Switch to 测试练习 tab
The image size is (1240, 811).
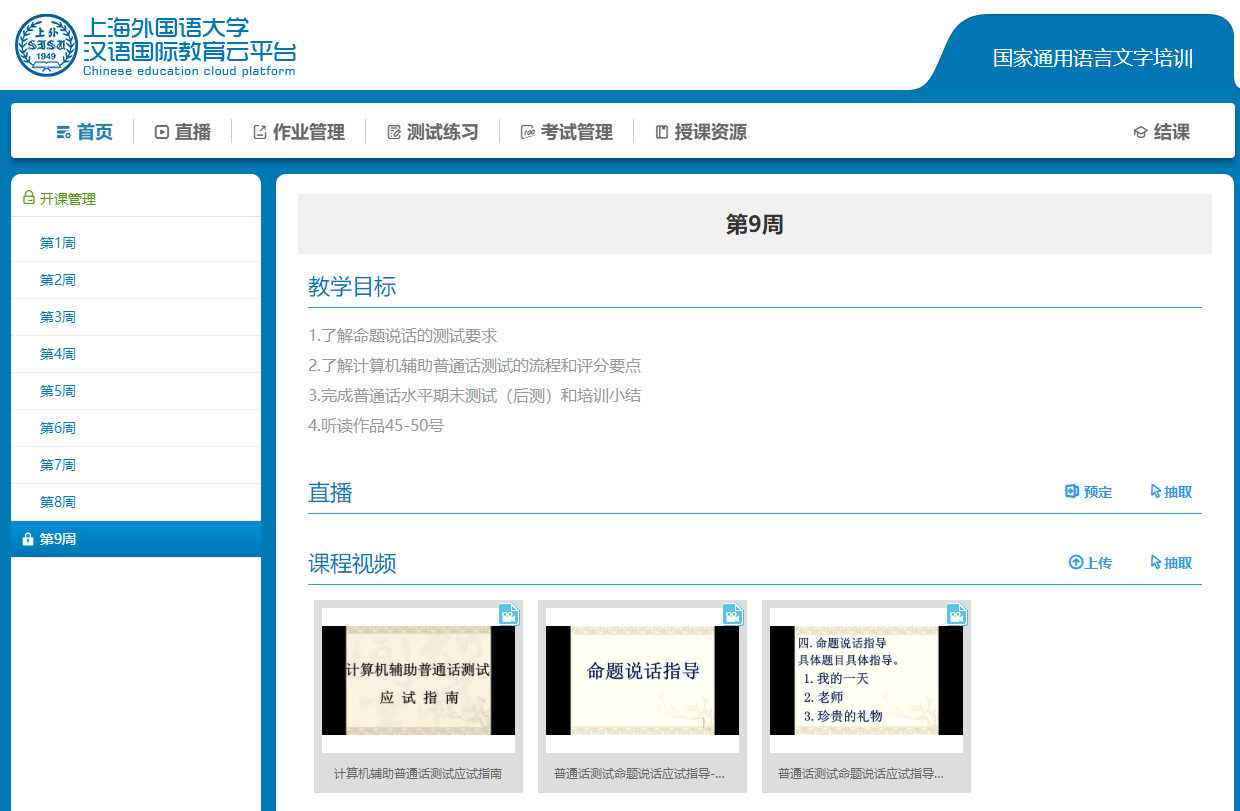click(x=432, y=132)
